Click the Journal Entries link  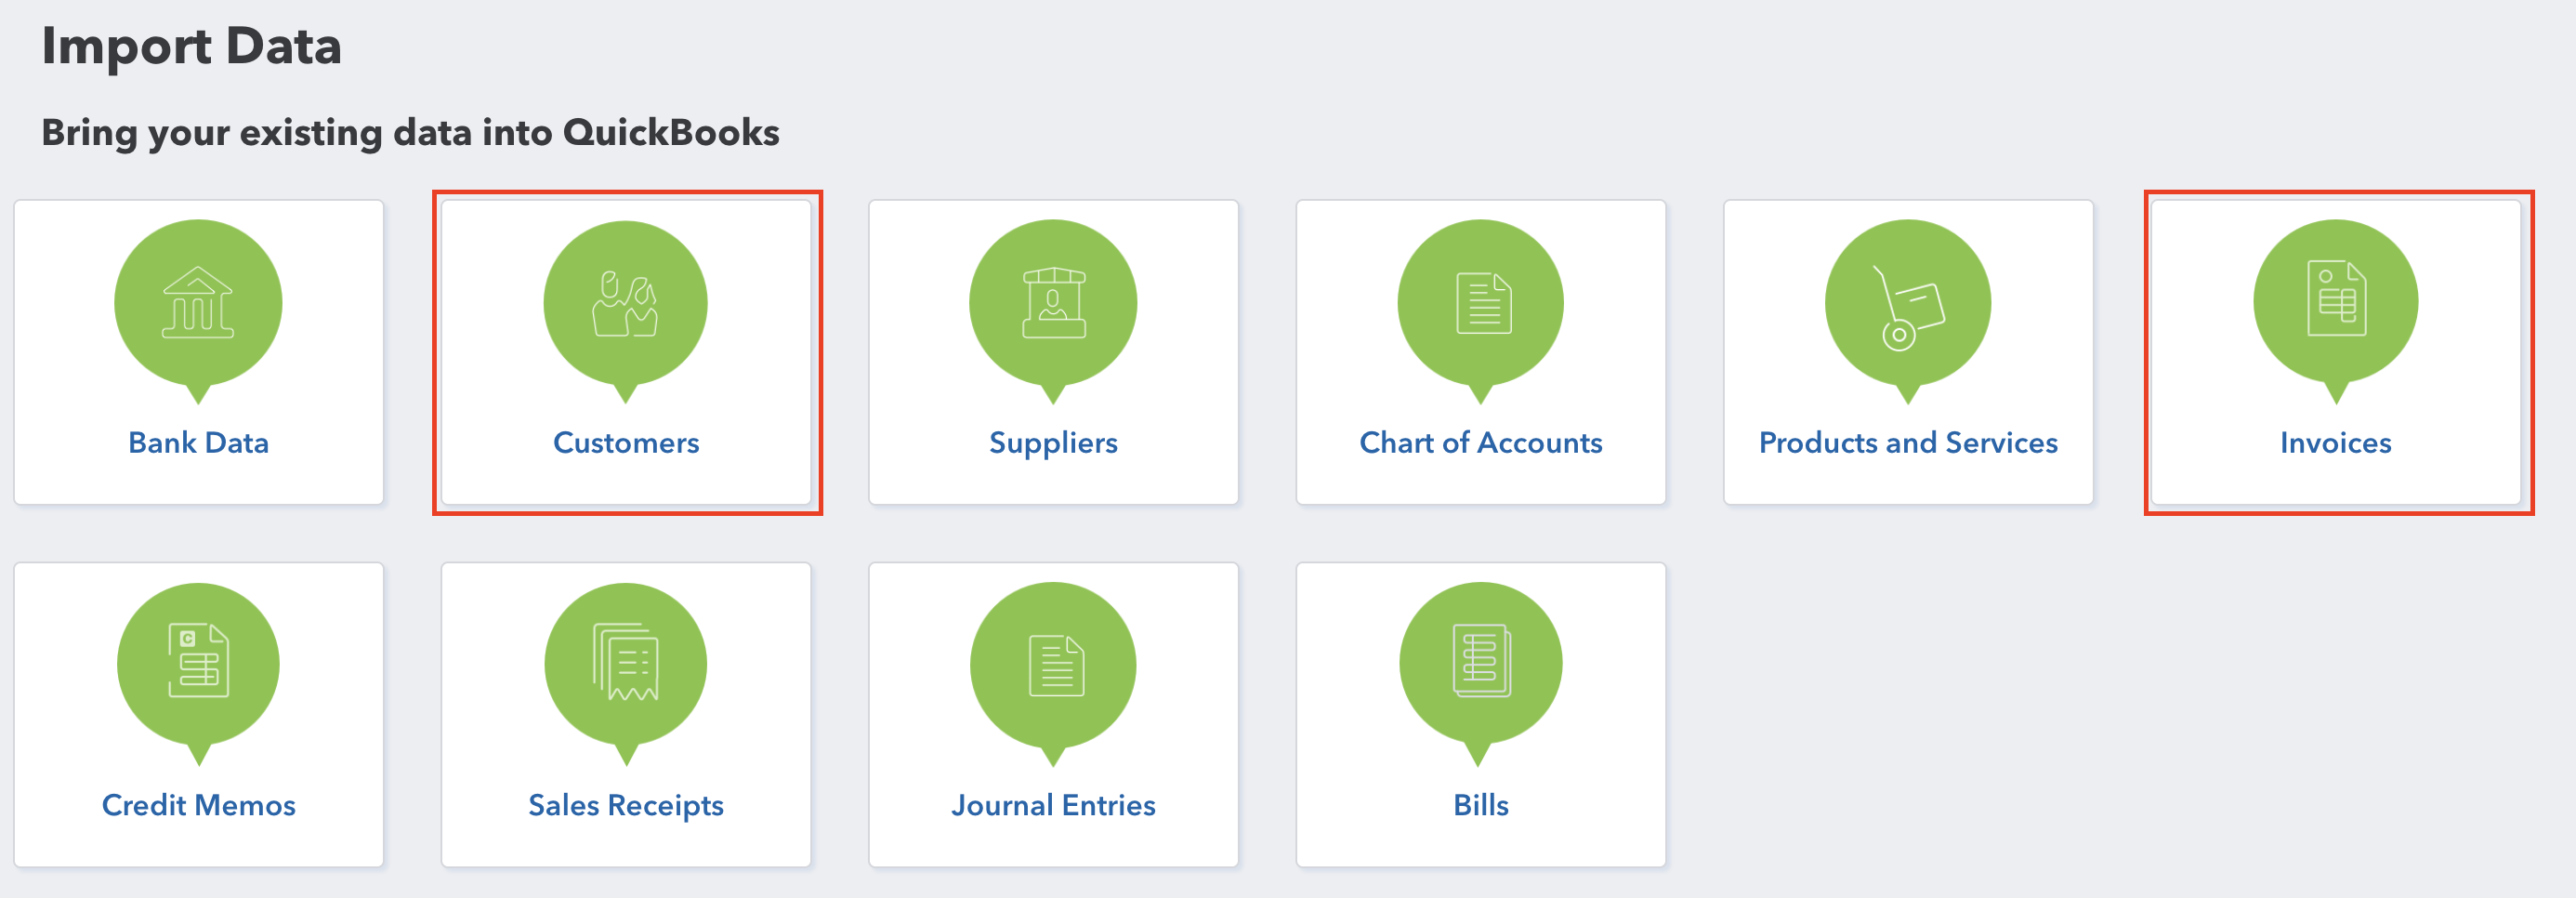[1053, 805]
